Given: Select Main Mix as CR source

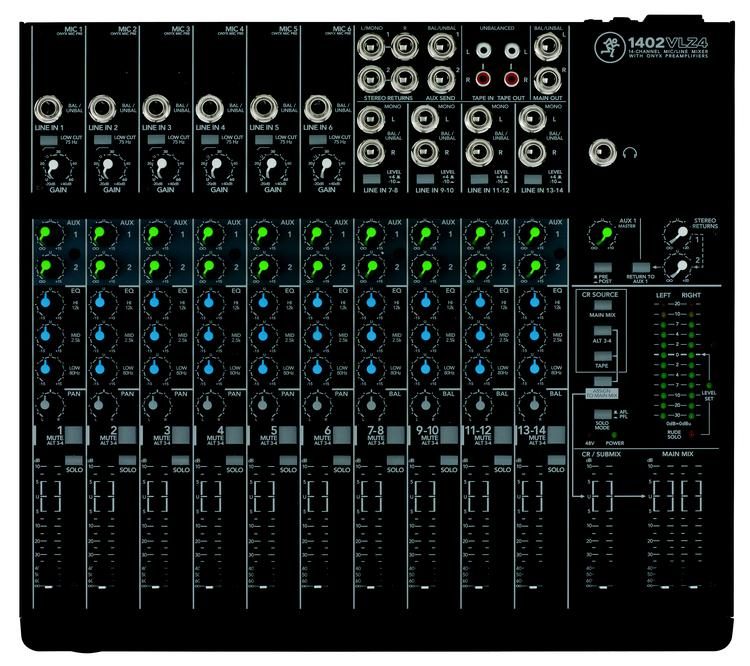Looking at the screenshot, I should coord(603,305).
